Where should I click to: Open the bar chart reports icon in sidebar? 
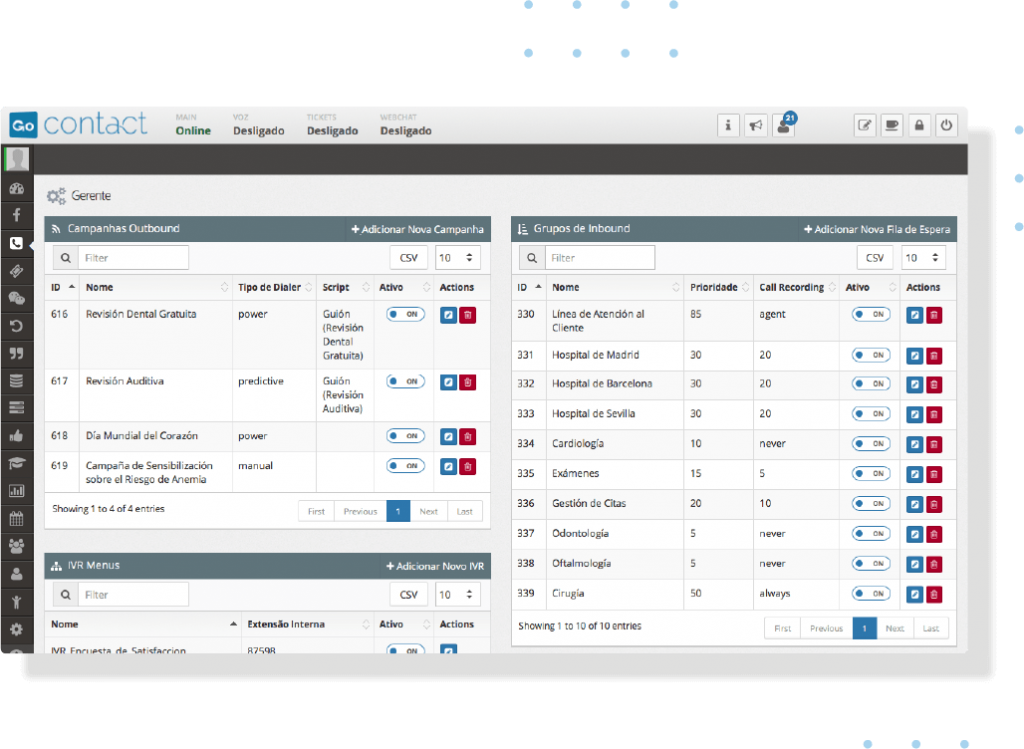(x=16, y=490)
